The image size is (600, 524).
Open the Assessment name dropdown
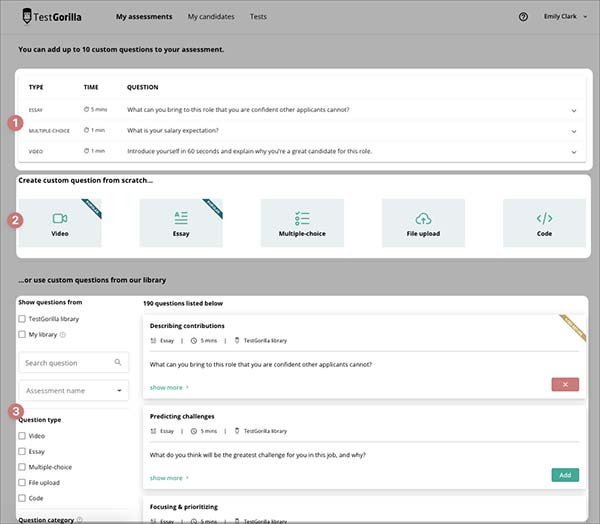(73, 390)
